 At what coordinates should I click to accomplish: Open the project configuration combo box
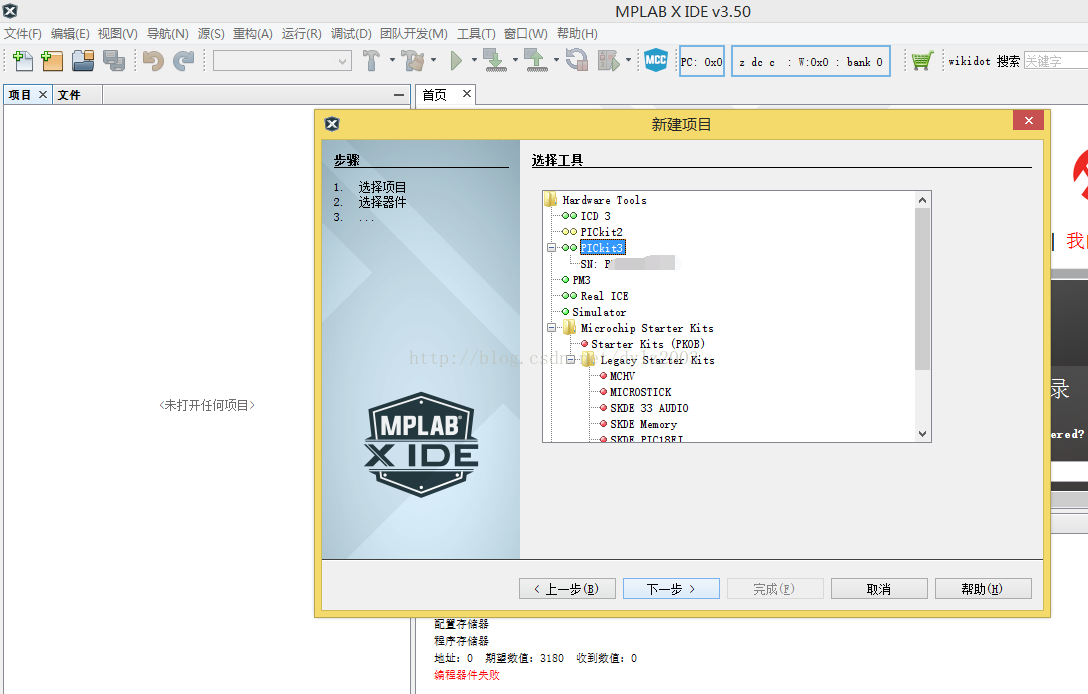[282, 61]
